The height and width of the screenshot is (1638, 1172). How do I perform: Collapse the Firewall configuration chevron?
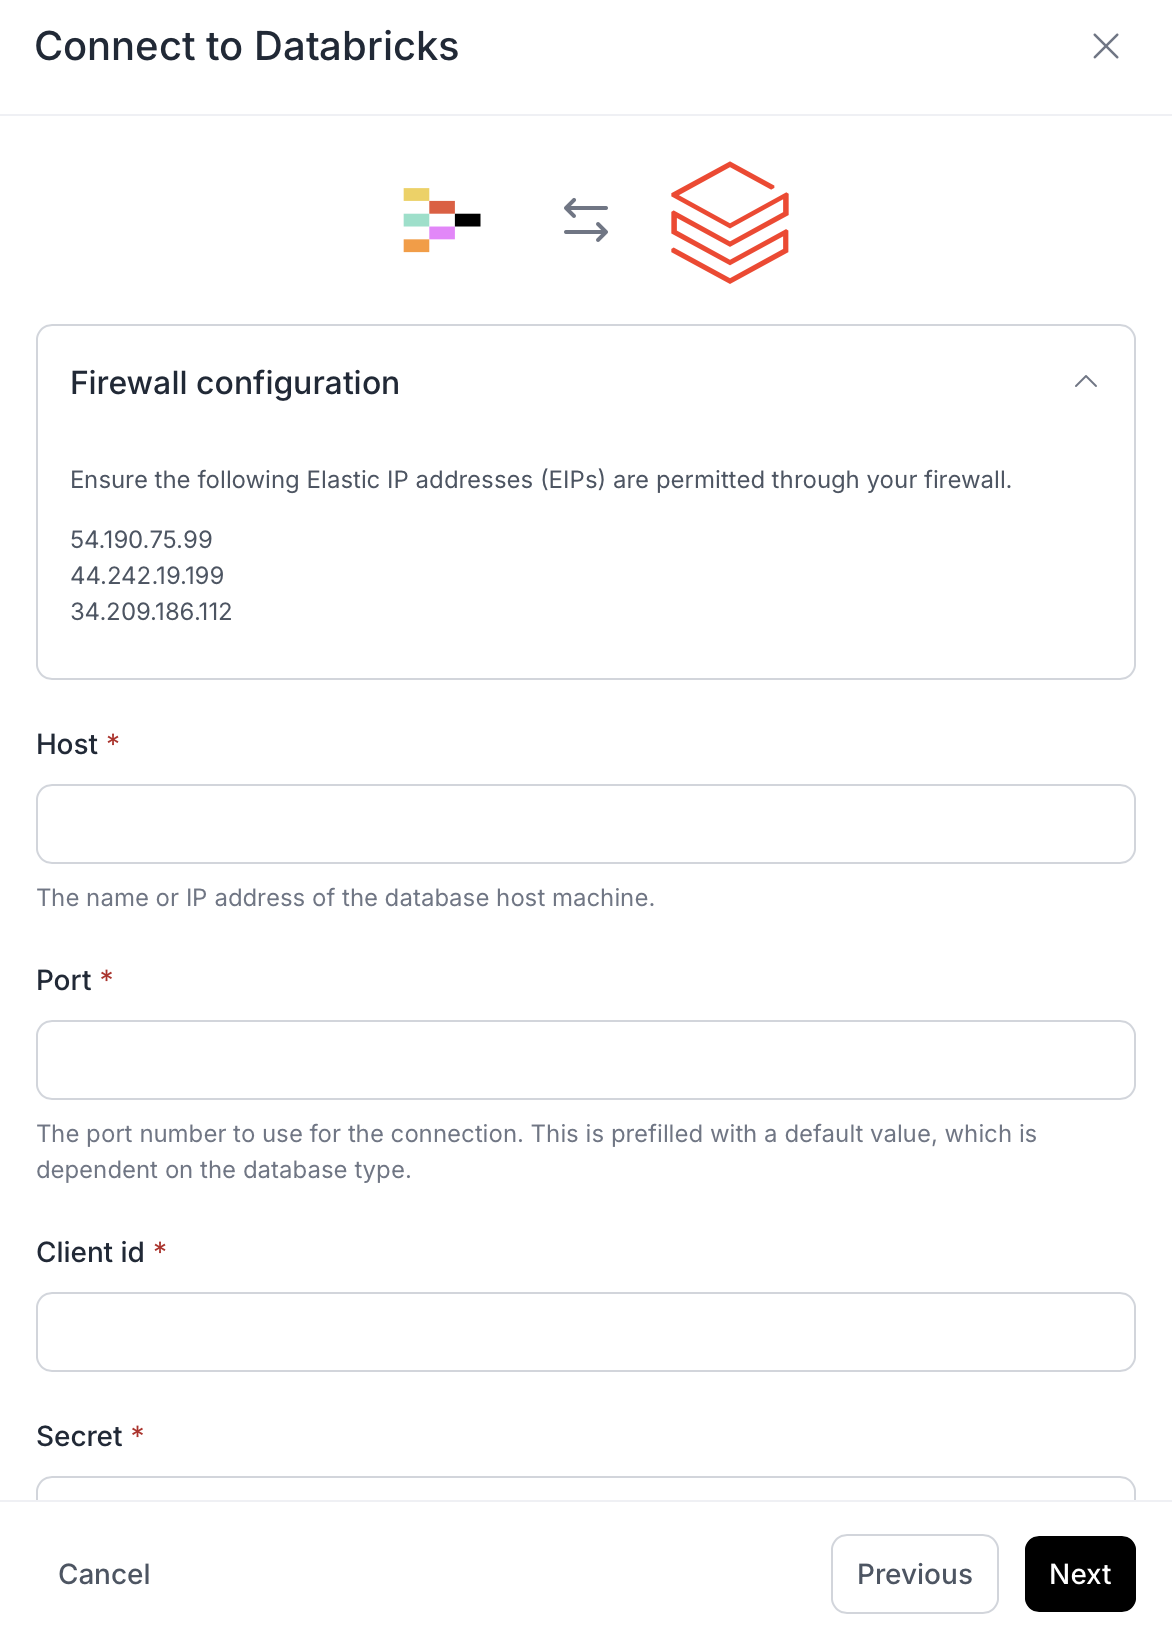(1085, 382)
